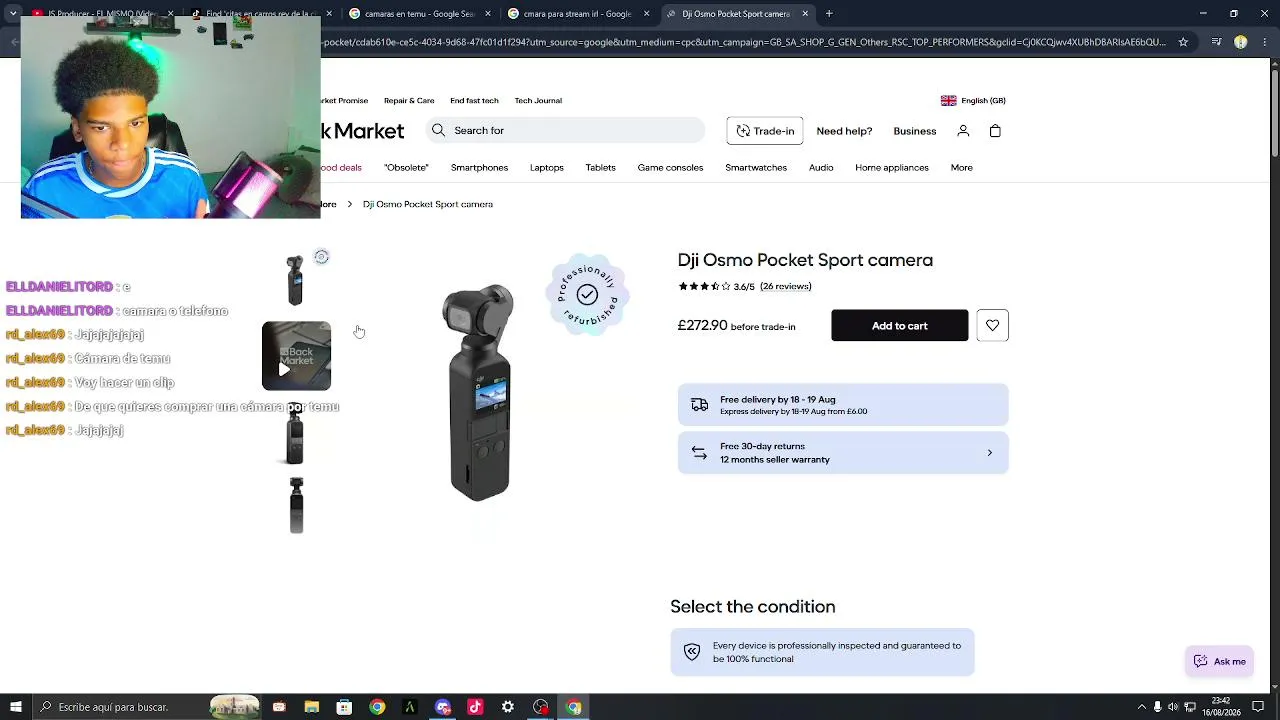Click the product title 'Dji Osmo Pocket Sport camera'

(x=805, y=260)
